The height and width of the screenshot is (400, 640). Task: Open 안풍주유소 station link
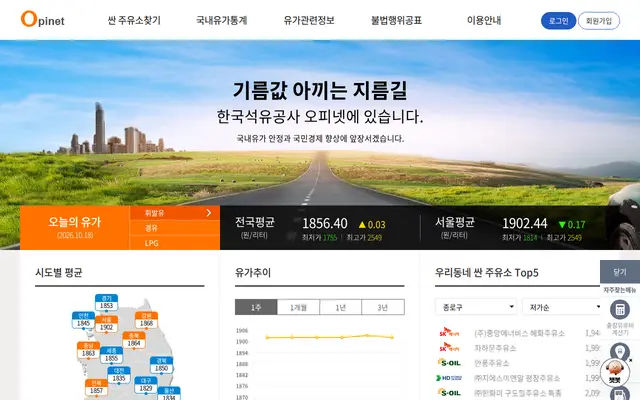(x=491, y=363)
